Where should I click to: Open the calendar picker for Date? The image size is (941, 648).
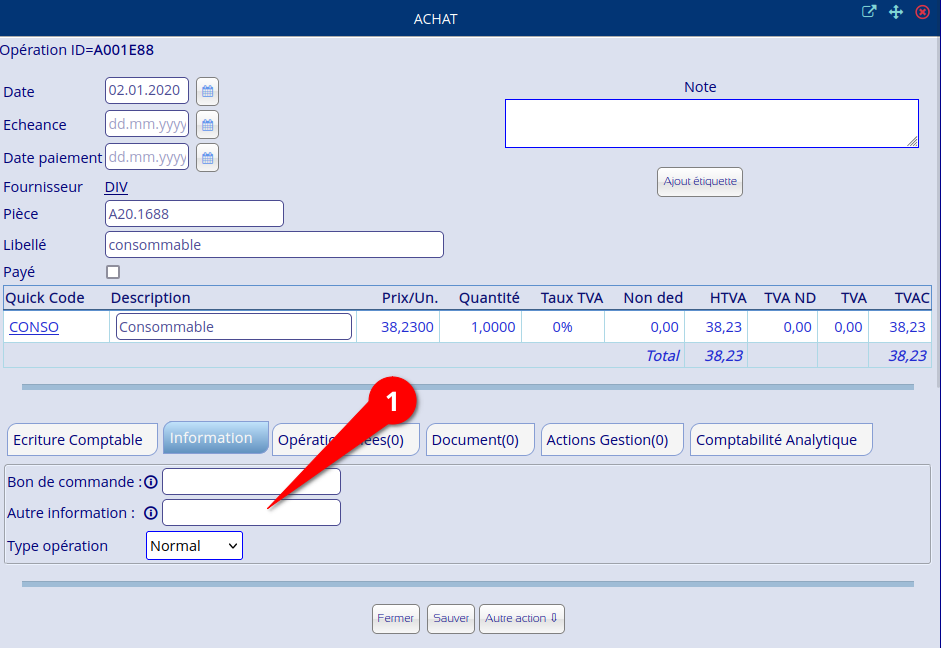point(207,91)
